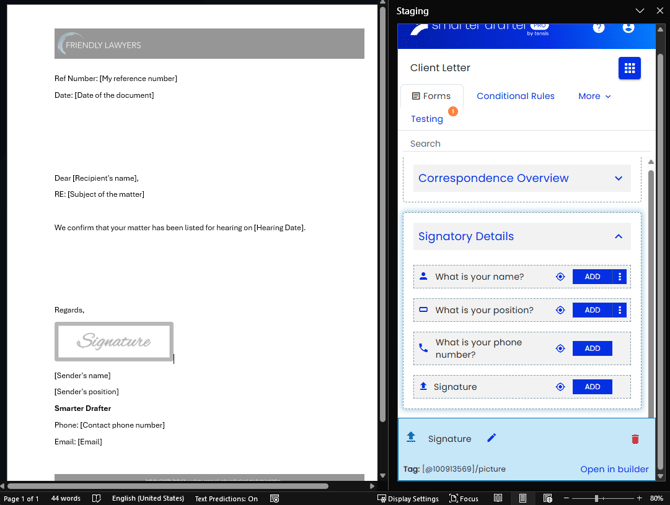Click '[Hearing Date]' placeholder
Screen dimensions: 670x505
point(279,228)
